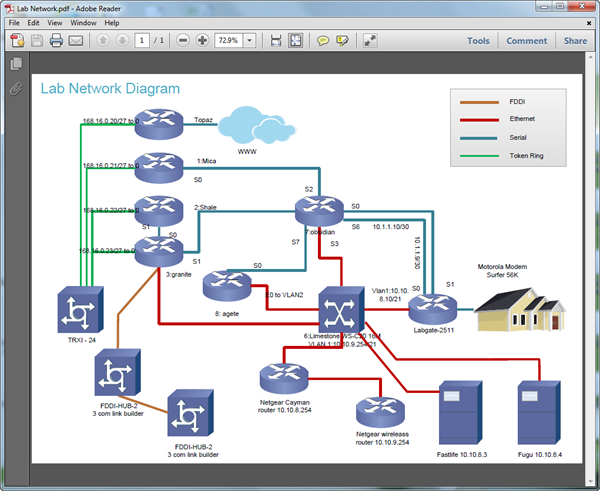Open the Comment pane

coord(527,41)
